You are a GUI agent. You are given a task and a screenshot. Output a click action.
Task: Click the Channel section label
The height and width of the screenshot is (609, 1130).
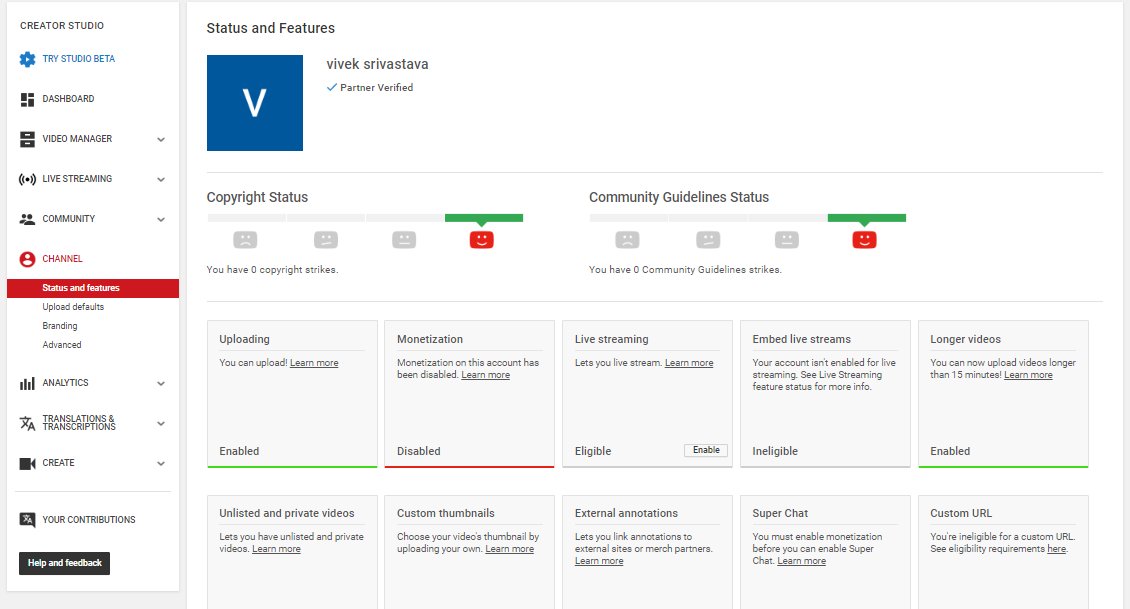62,259
